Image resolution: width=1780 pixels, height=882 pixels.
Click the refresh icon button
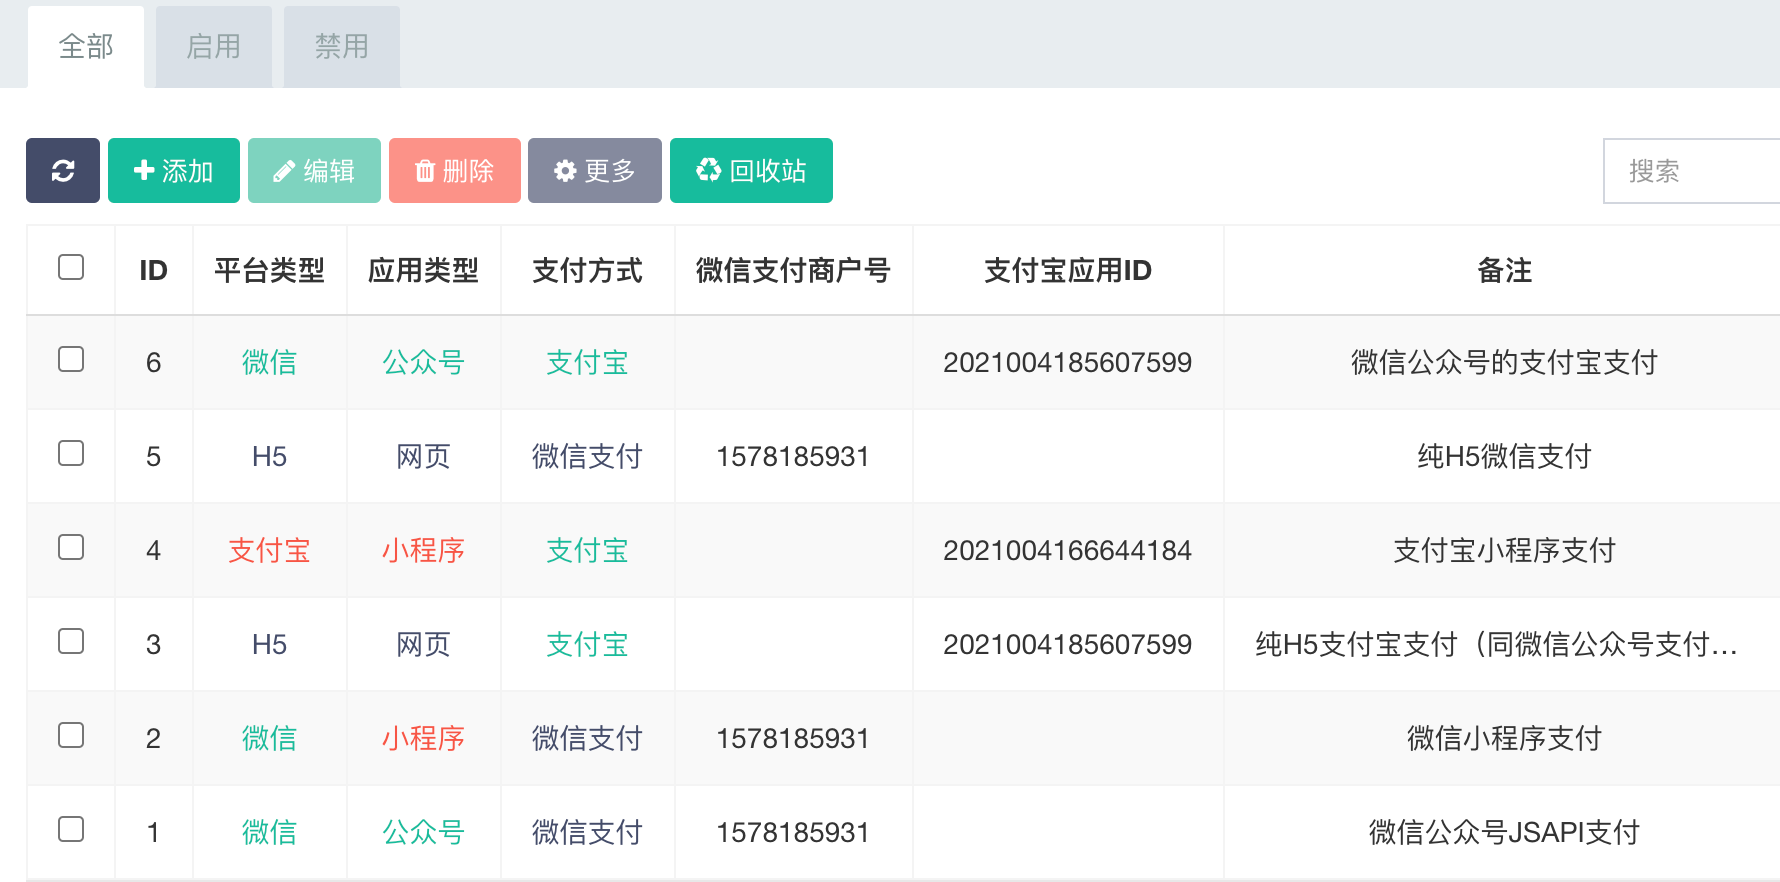63,171
